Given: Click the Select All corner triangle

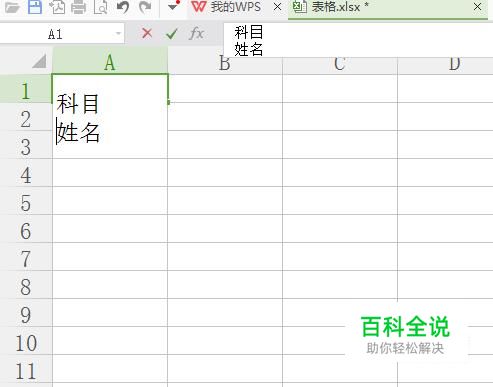Looking at the screenshot, I should pos(39,61).
